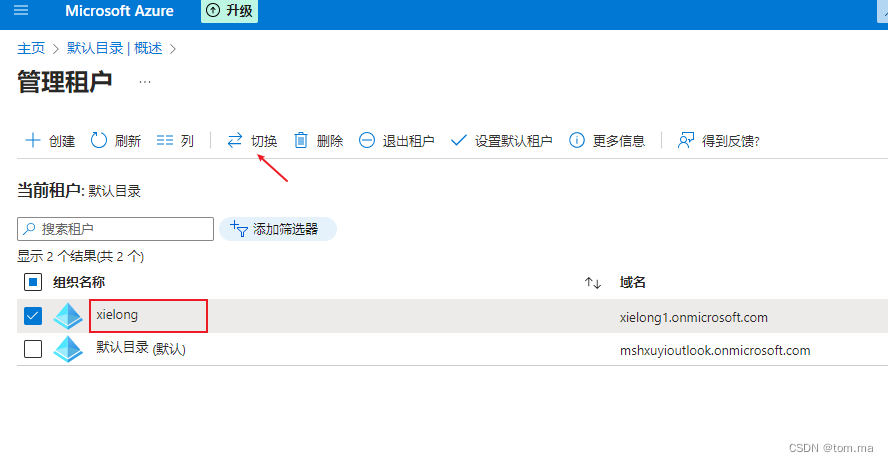Viewport: 888px width, 462px height.
Task: Click 切换 to switch tenant
Action: click(x=252, y=140)
